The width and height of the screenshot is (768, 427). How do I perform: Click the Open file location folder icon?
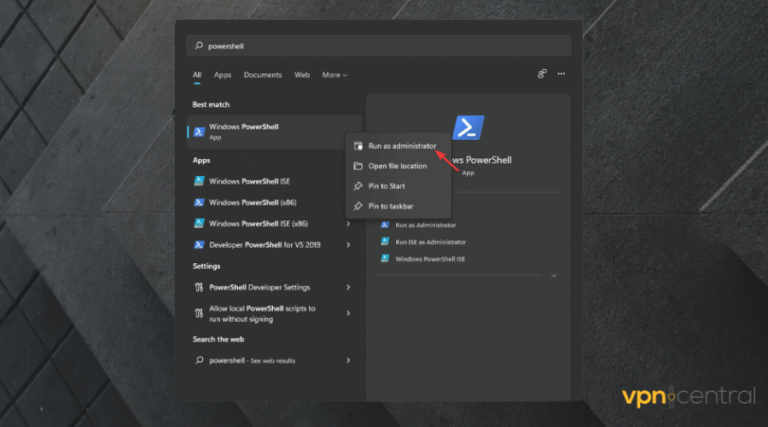[358, 166]
